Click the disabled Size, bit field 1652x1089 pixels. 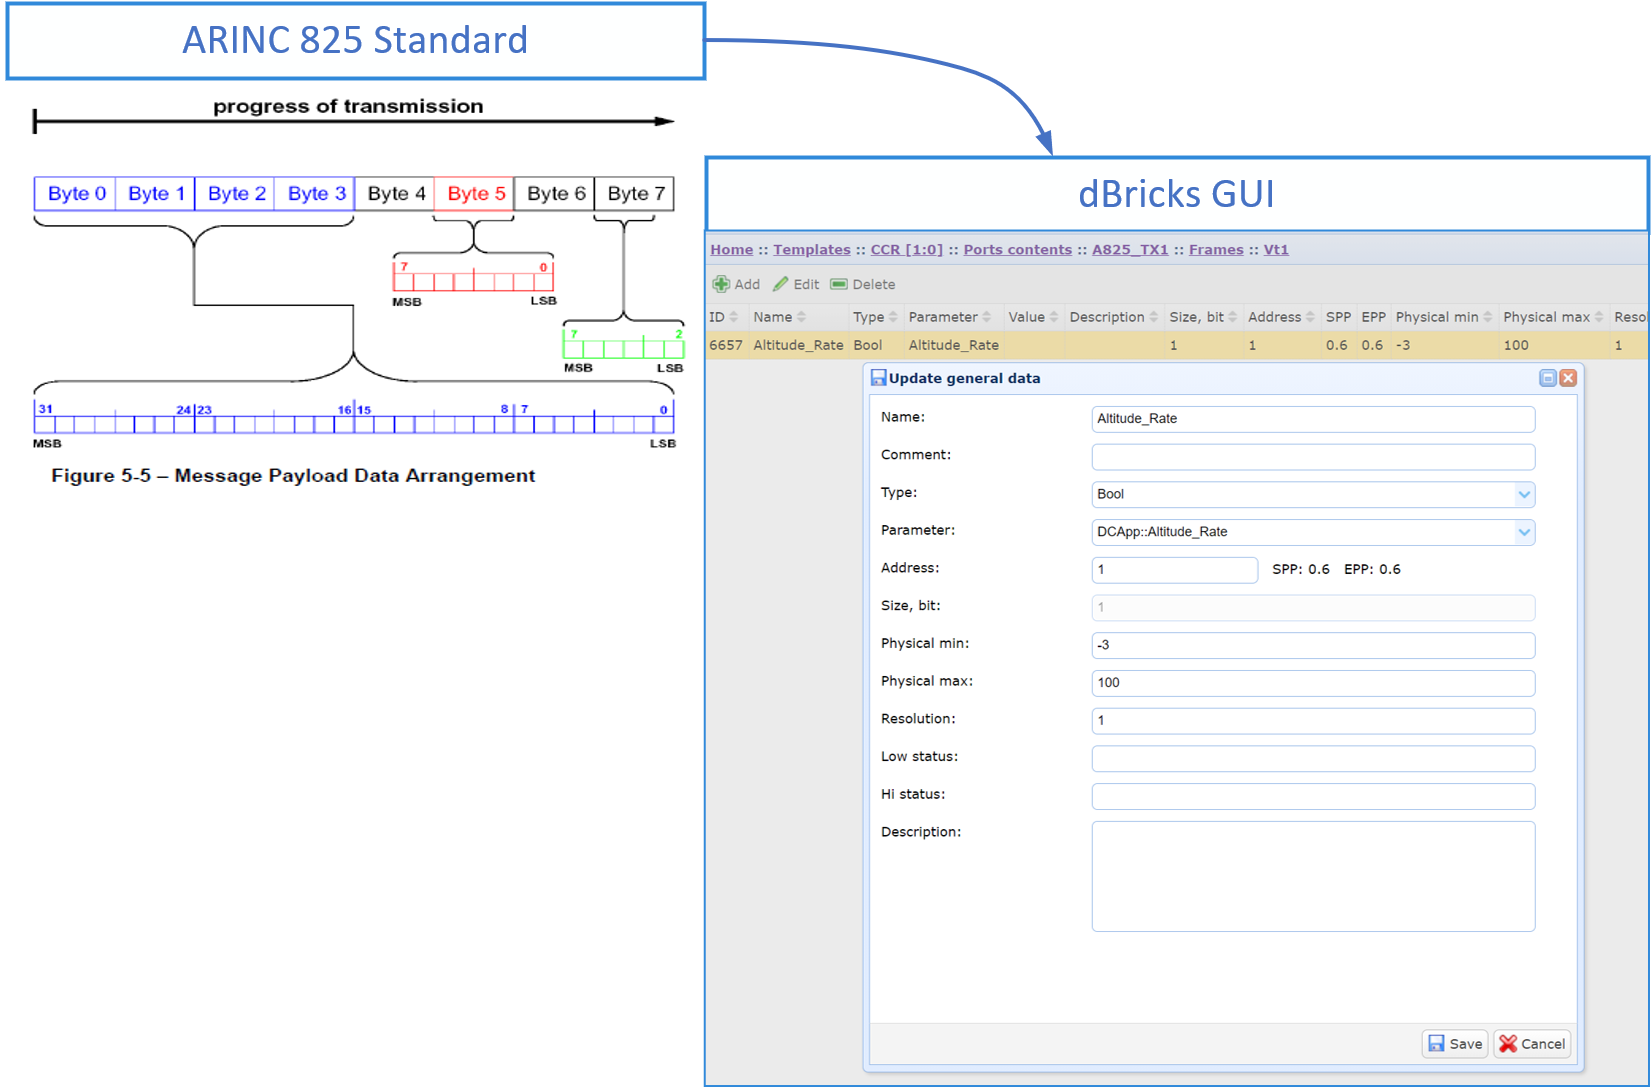[1313, 608]
